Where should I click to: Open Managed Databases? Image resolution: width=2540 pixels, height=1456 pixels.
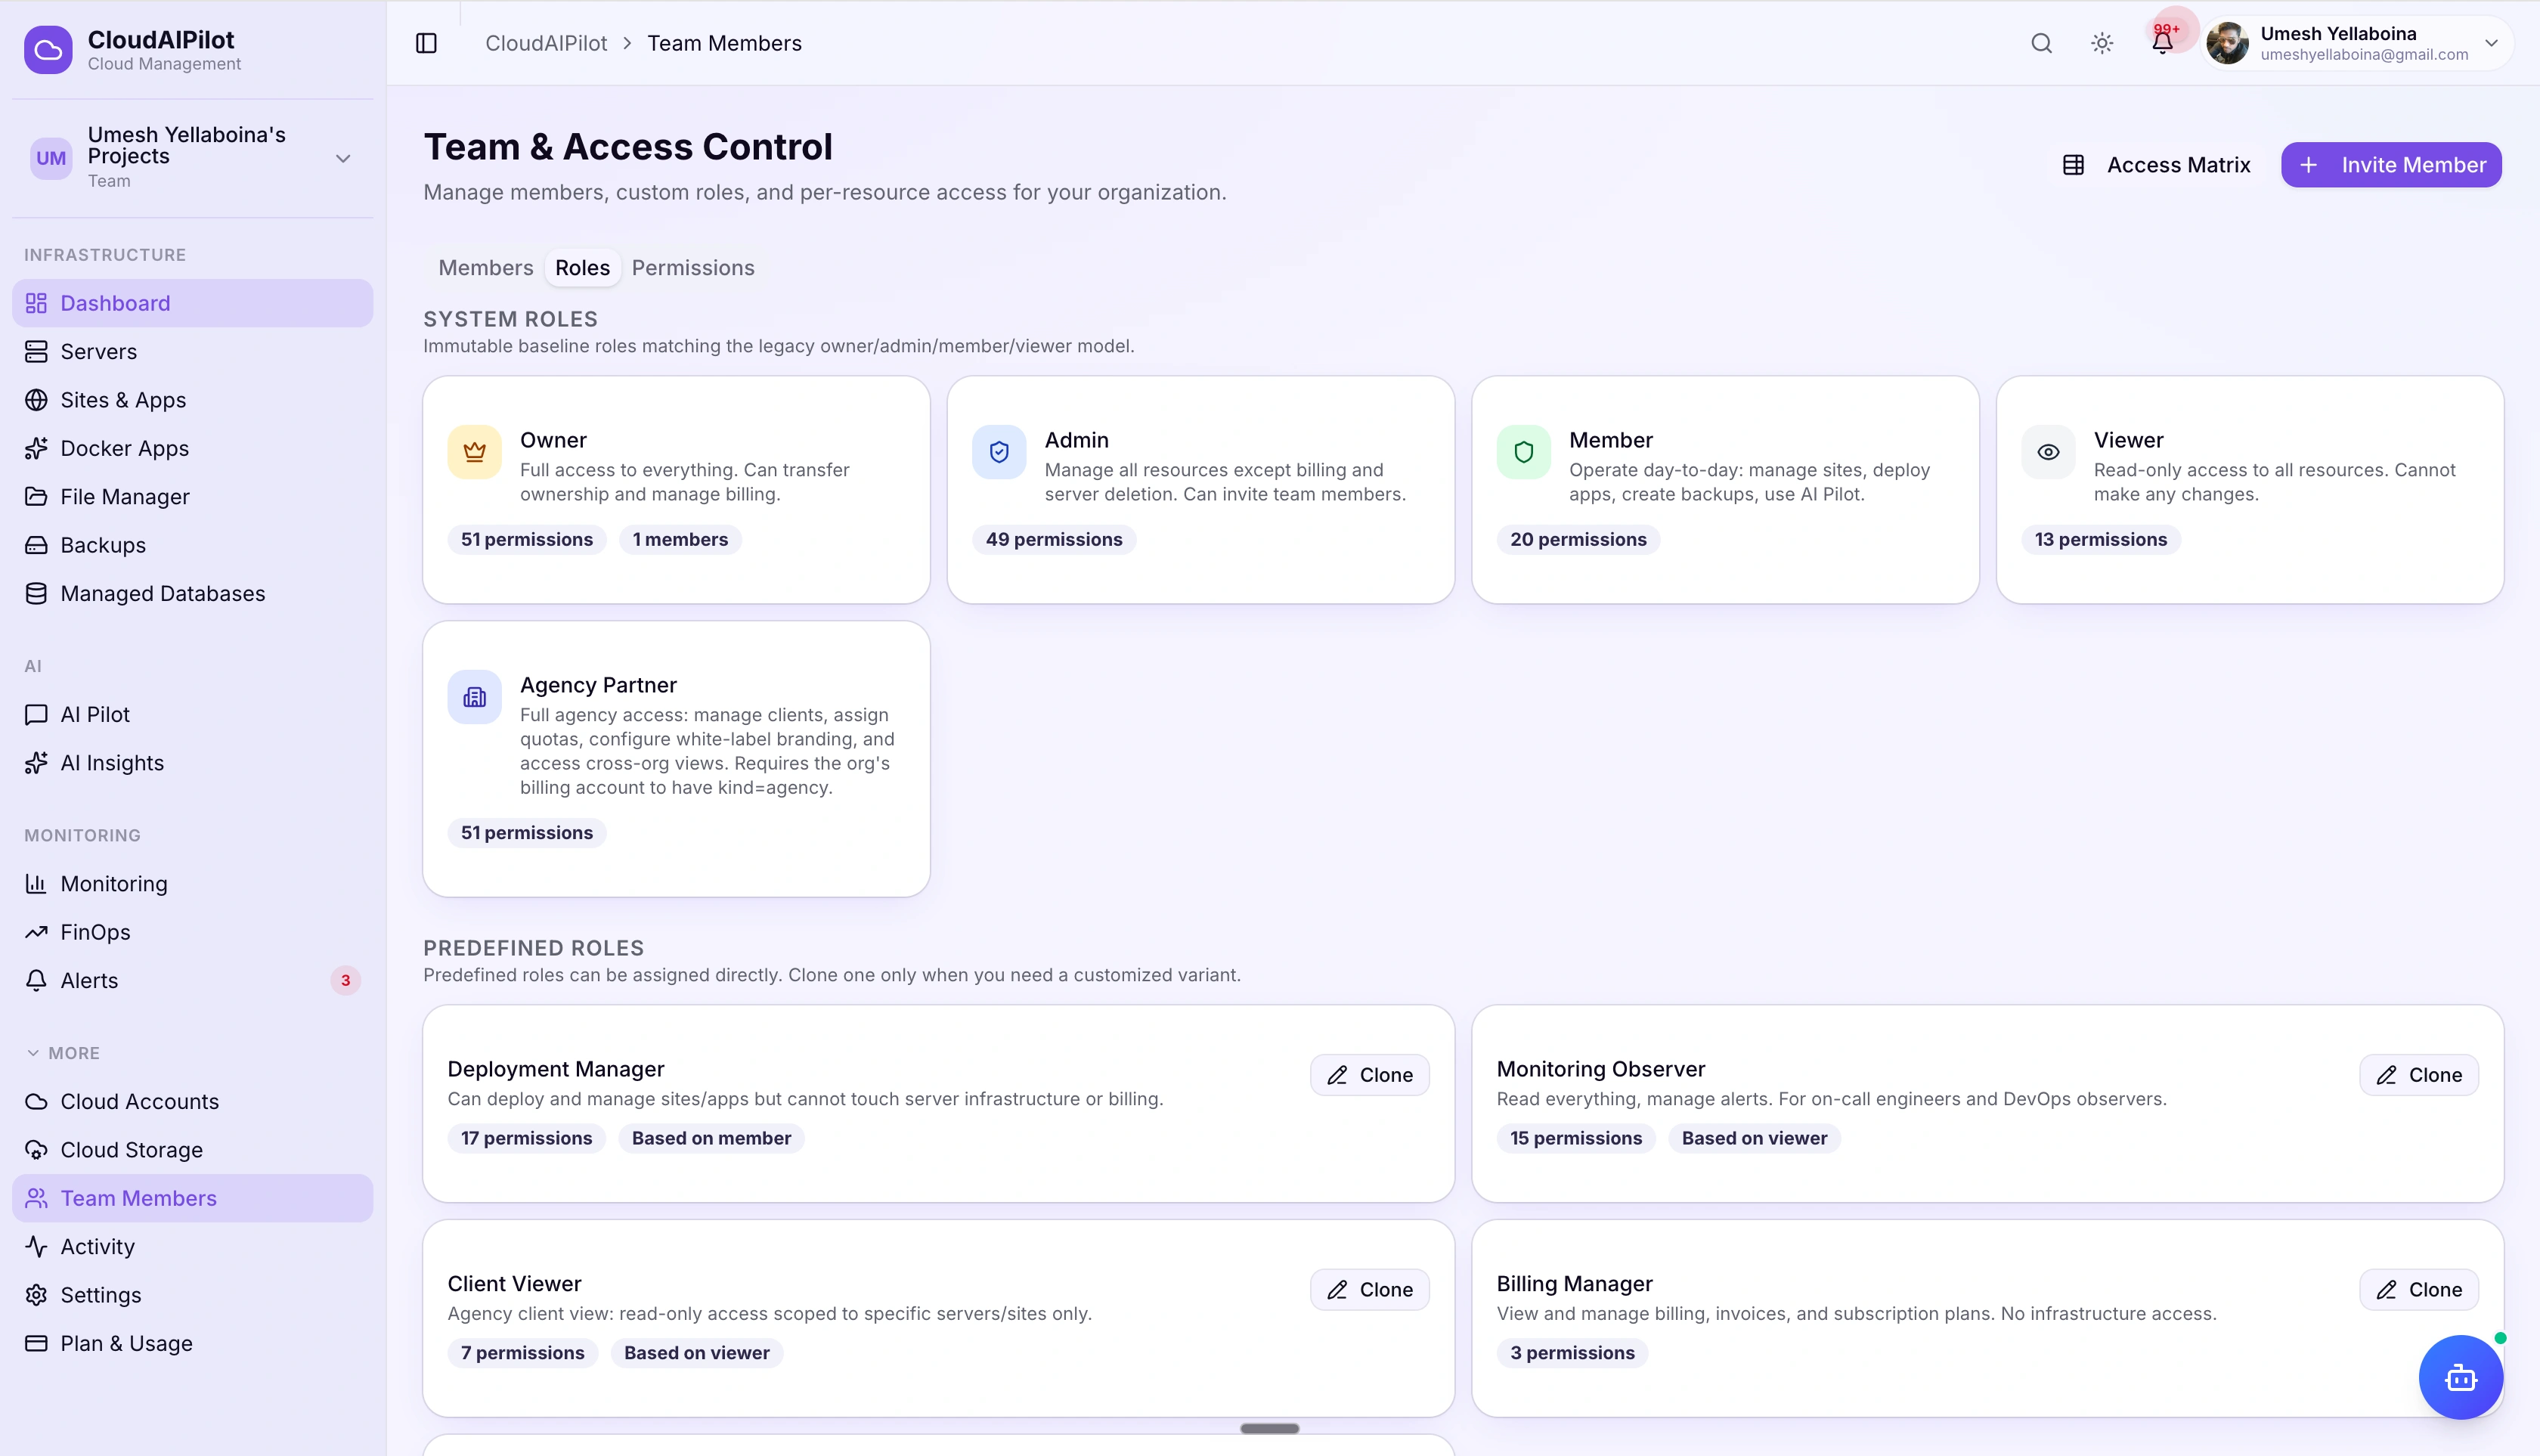[192, 594]
